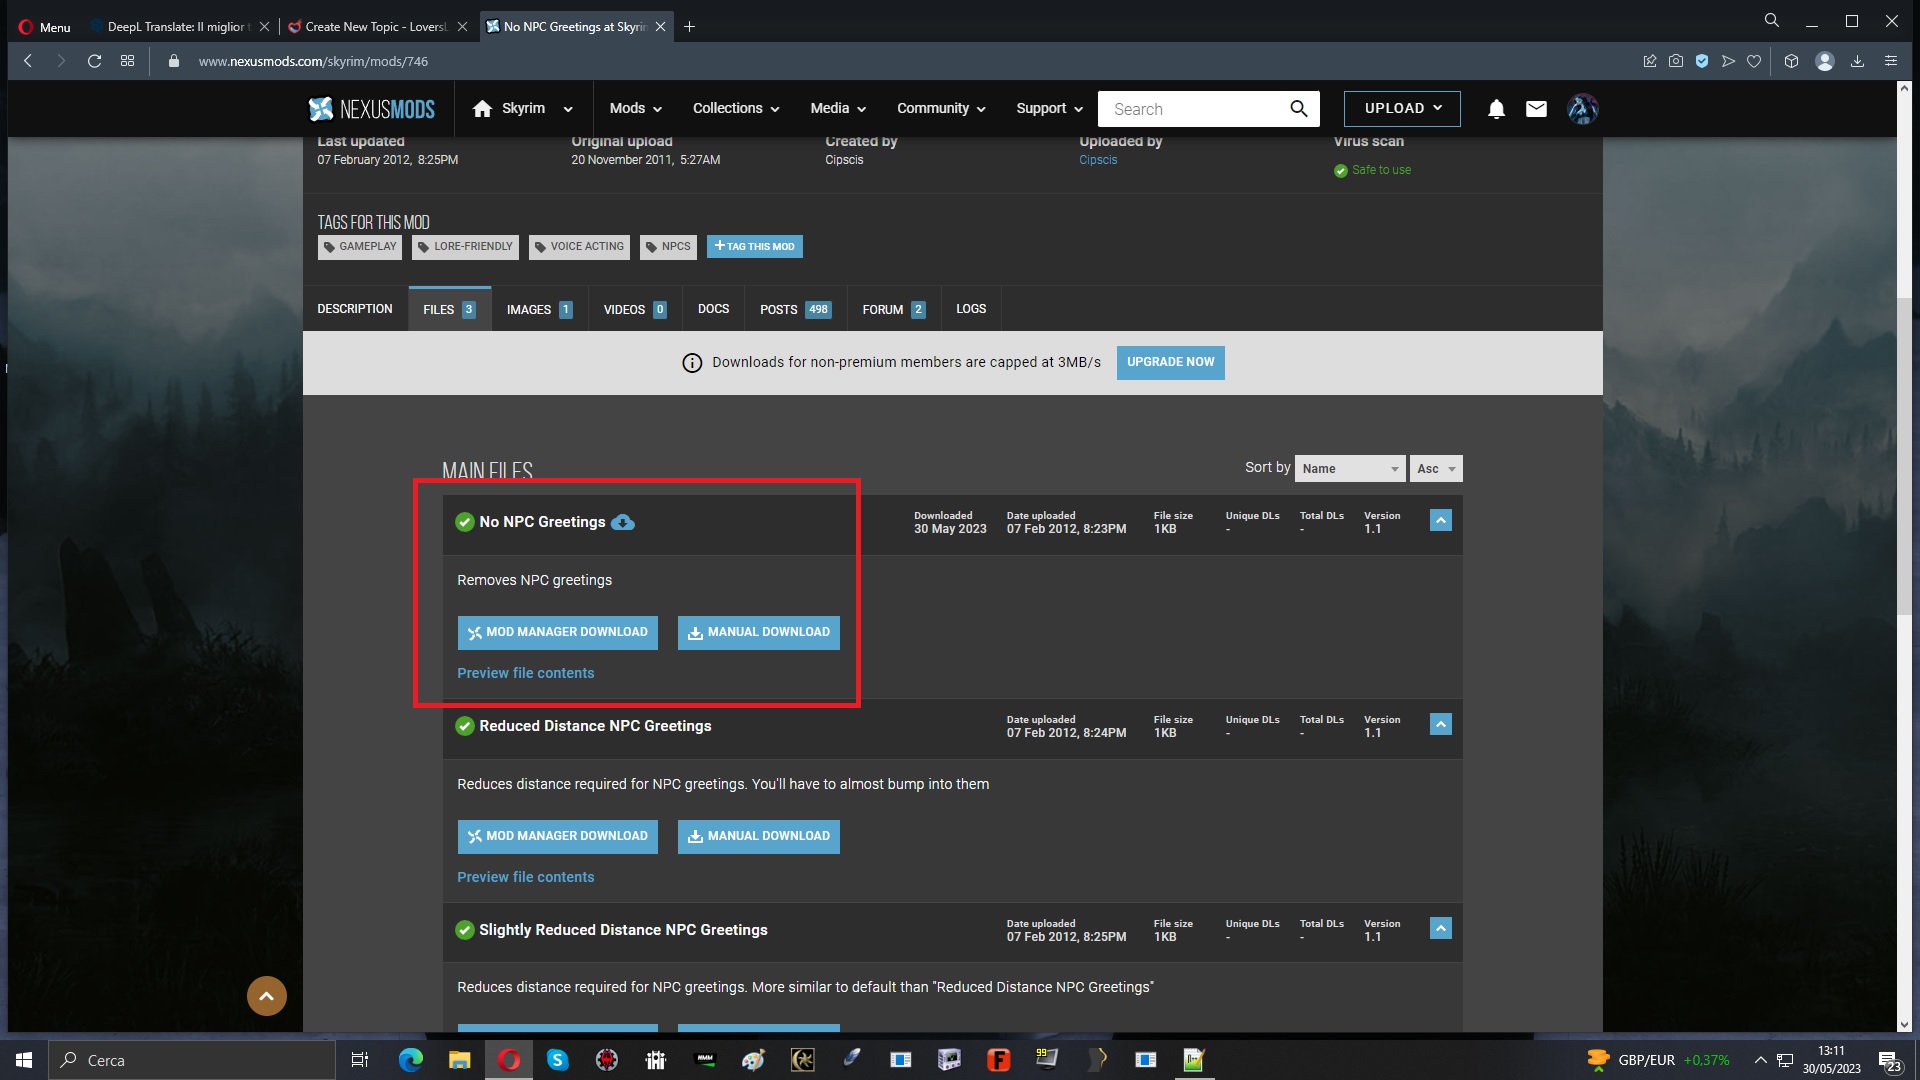Open Task View on the taskbar
This screenshot has width=1920, height=1080.
360,1060
